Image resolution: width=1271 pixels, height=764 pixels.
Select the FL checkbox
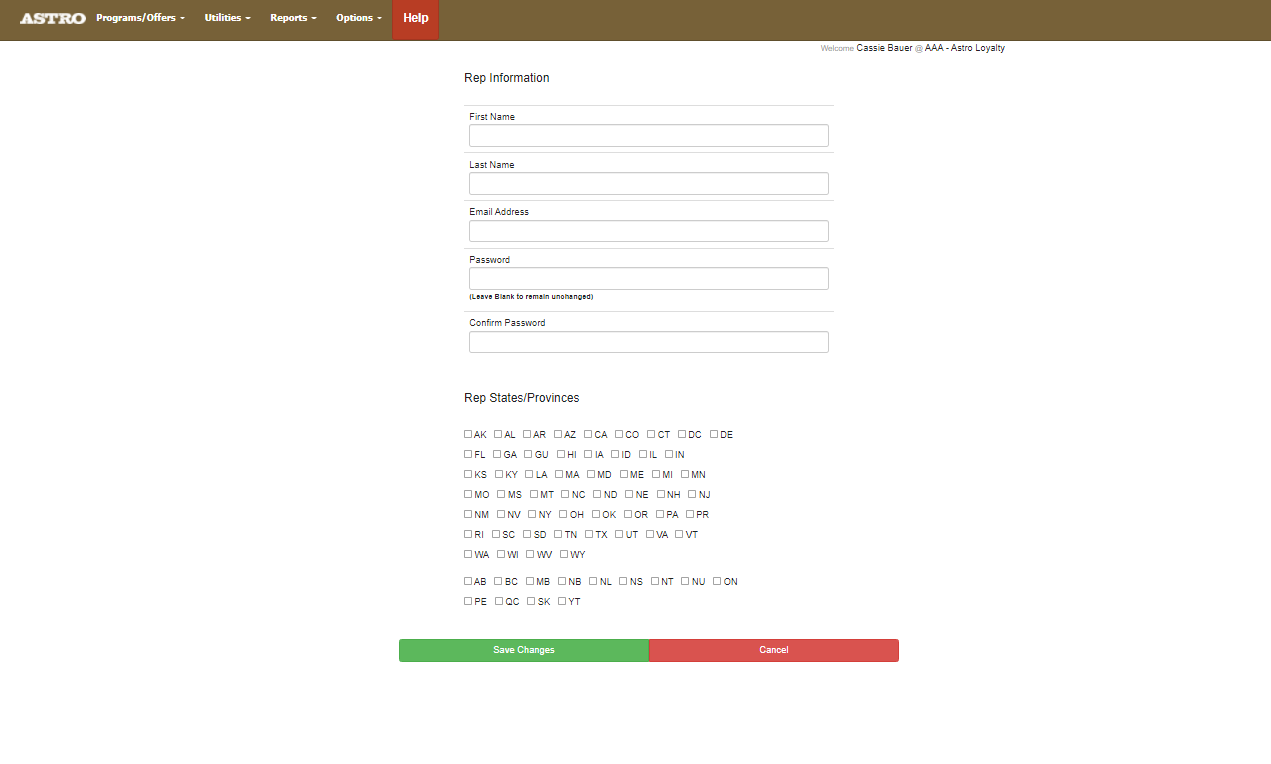point(468,454)
